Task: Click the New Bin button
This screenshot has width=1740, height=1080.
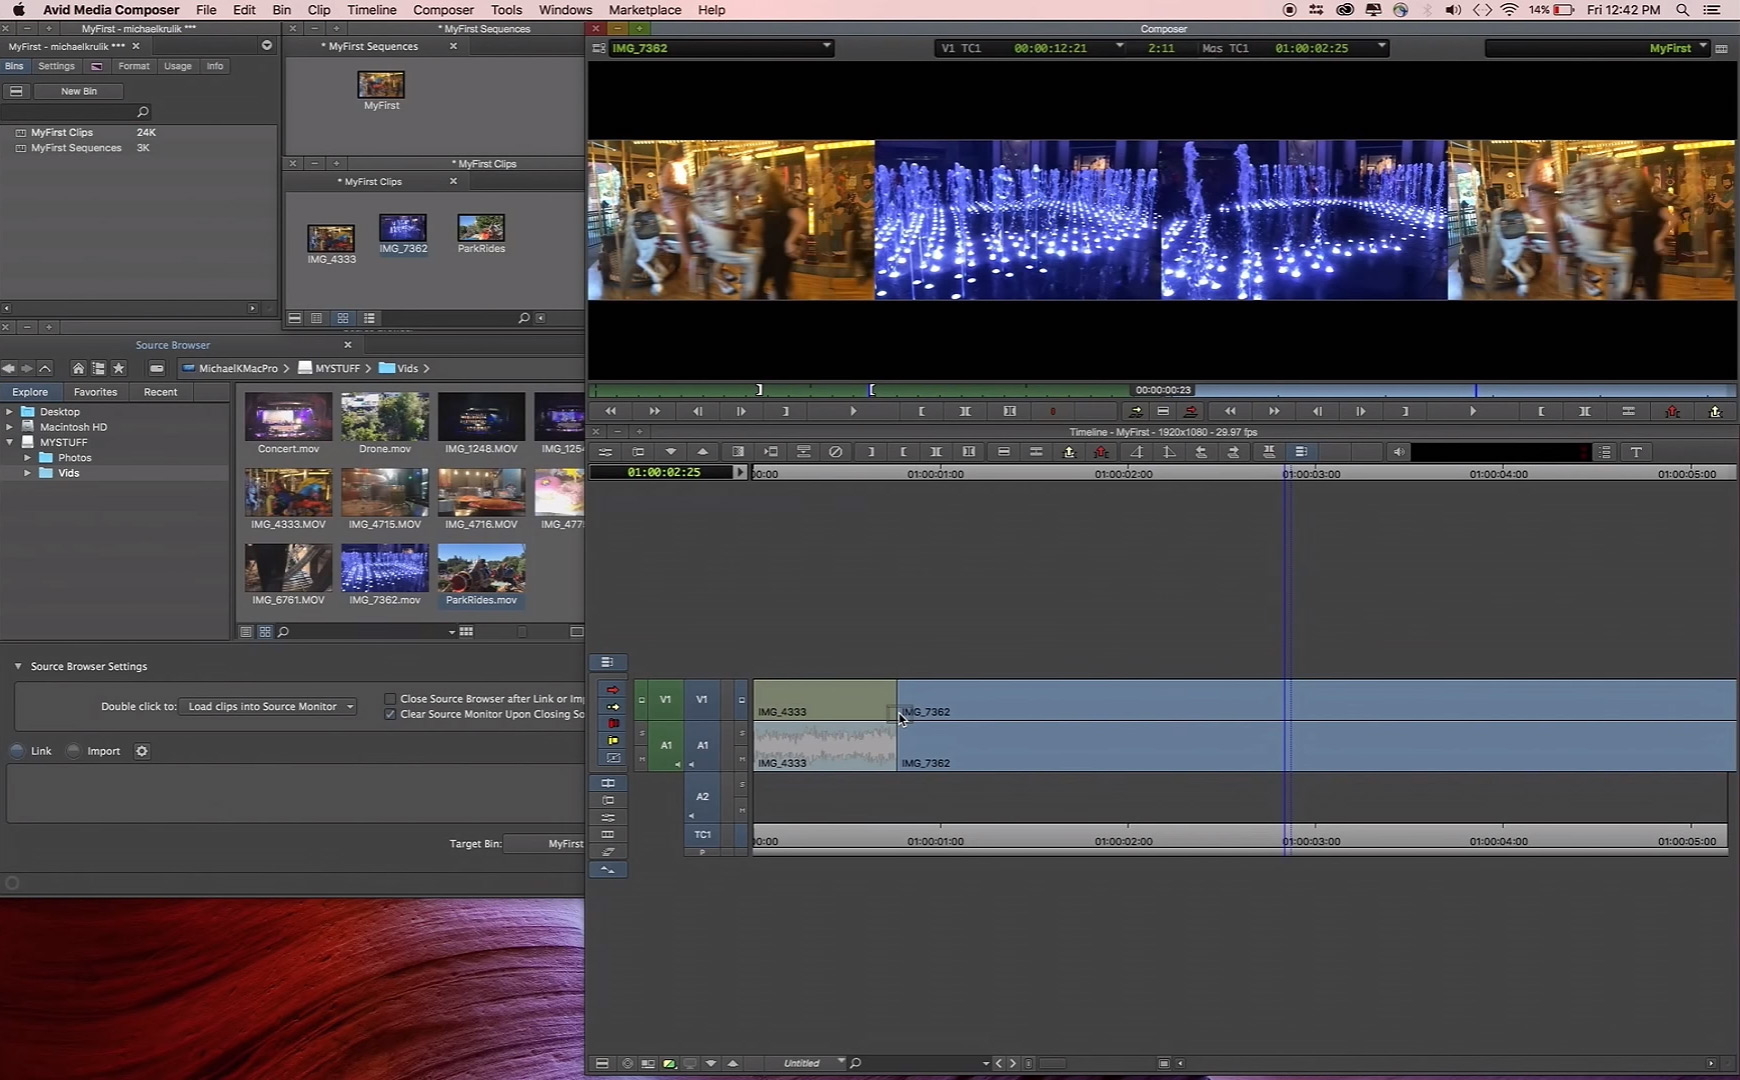Action: pyautogui.click(x=79, y=91)
